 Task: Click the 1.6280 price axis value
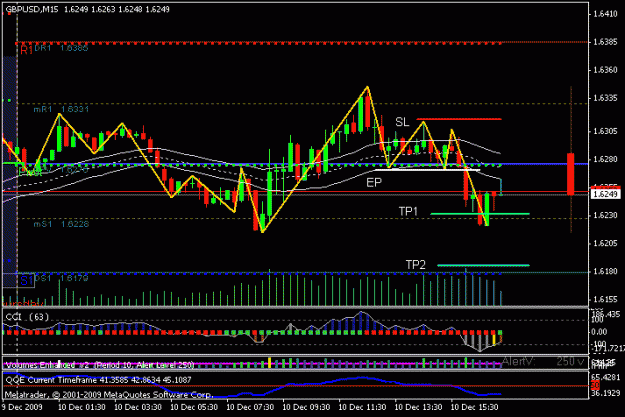(605, 159)
